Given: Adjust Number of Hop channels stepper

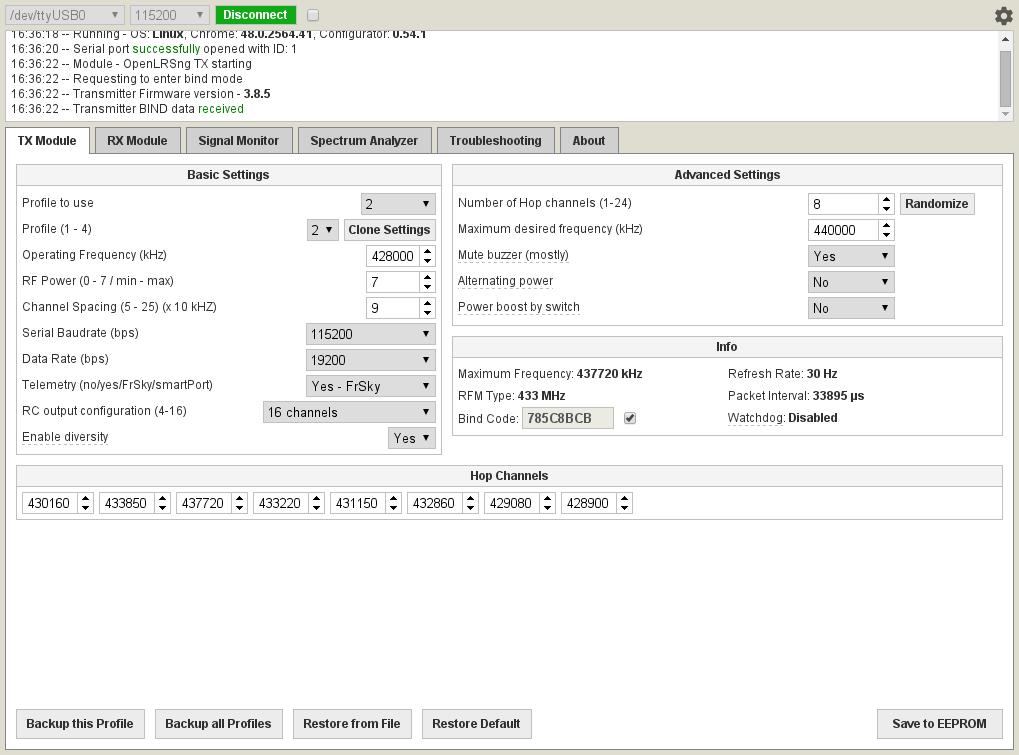Looking at the screenshot, I should point(886,204).
